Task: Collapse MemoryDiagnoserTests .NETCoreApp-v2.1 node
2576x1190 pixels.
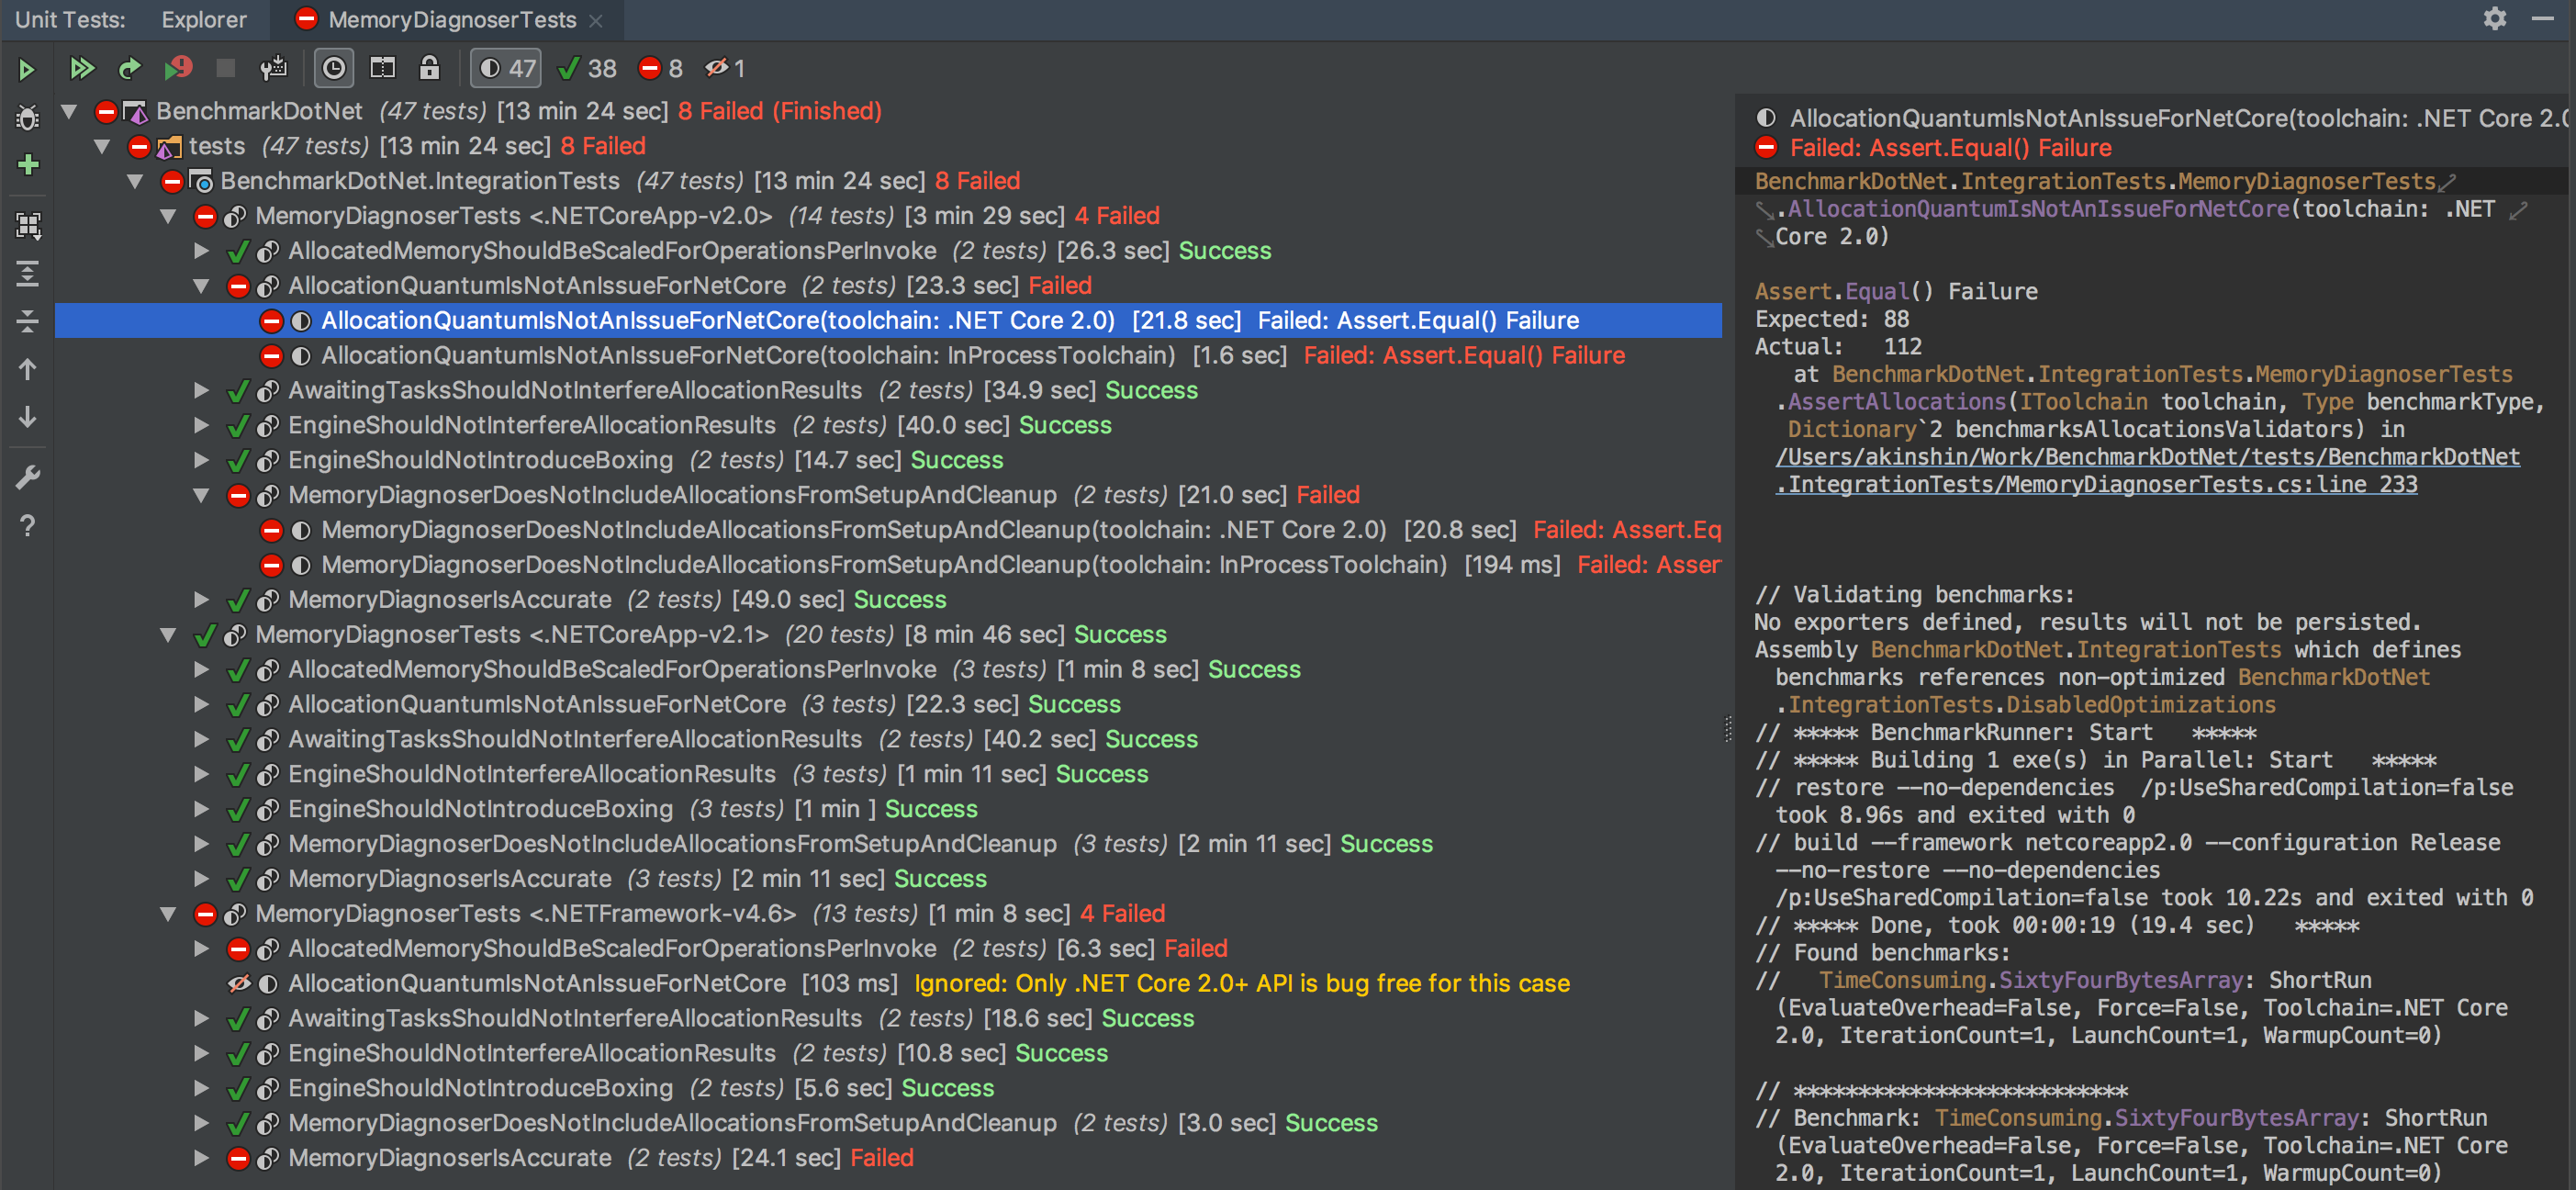Action: [x=168, y=635]
